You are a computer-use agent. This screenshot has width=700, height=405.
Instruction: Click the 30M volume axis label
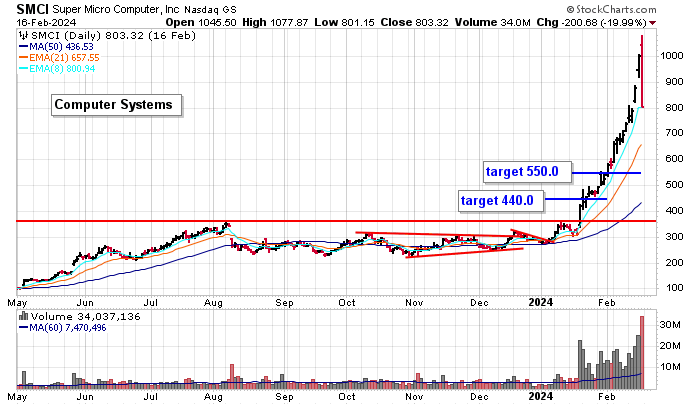coord(670,325)
